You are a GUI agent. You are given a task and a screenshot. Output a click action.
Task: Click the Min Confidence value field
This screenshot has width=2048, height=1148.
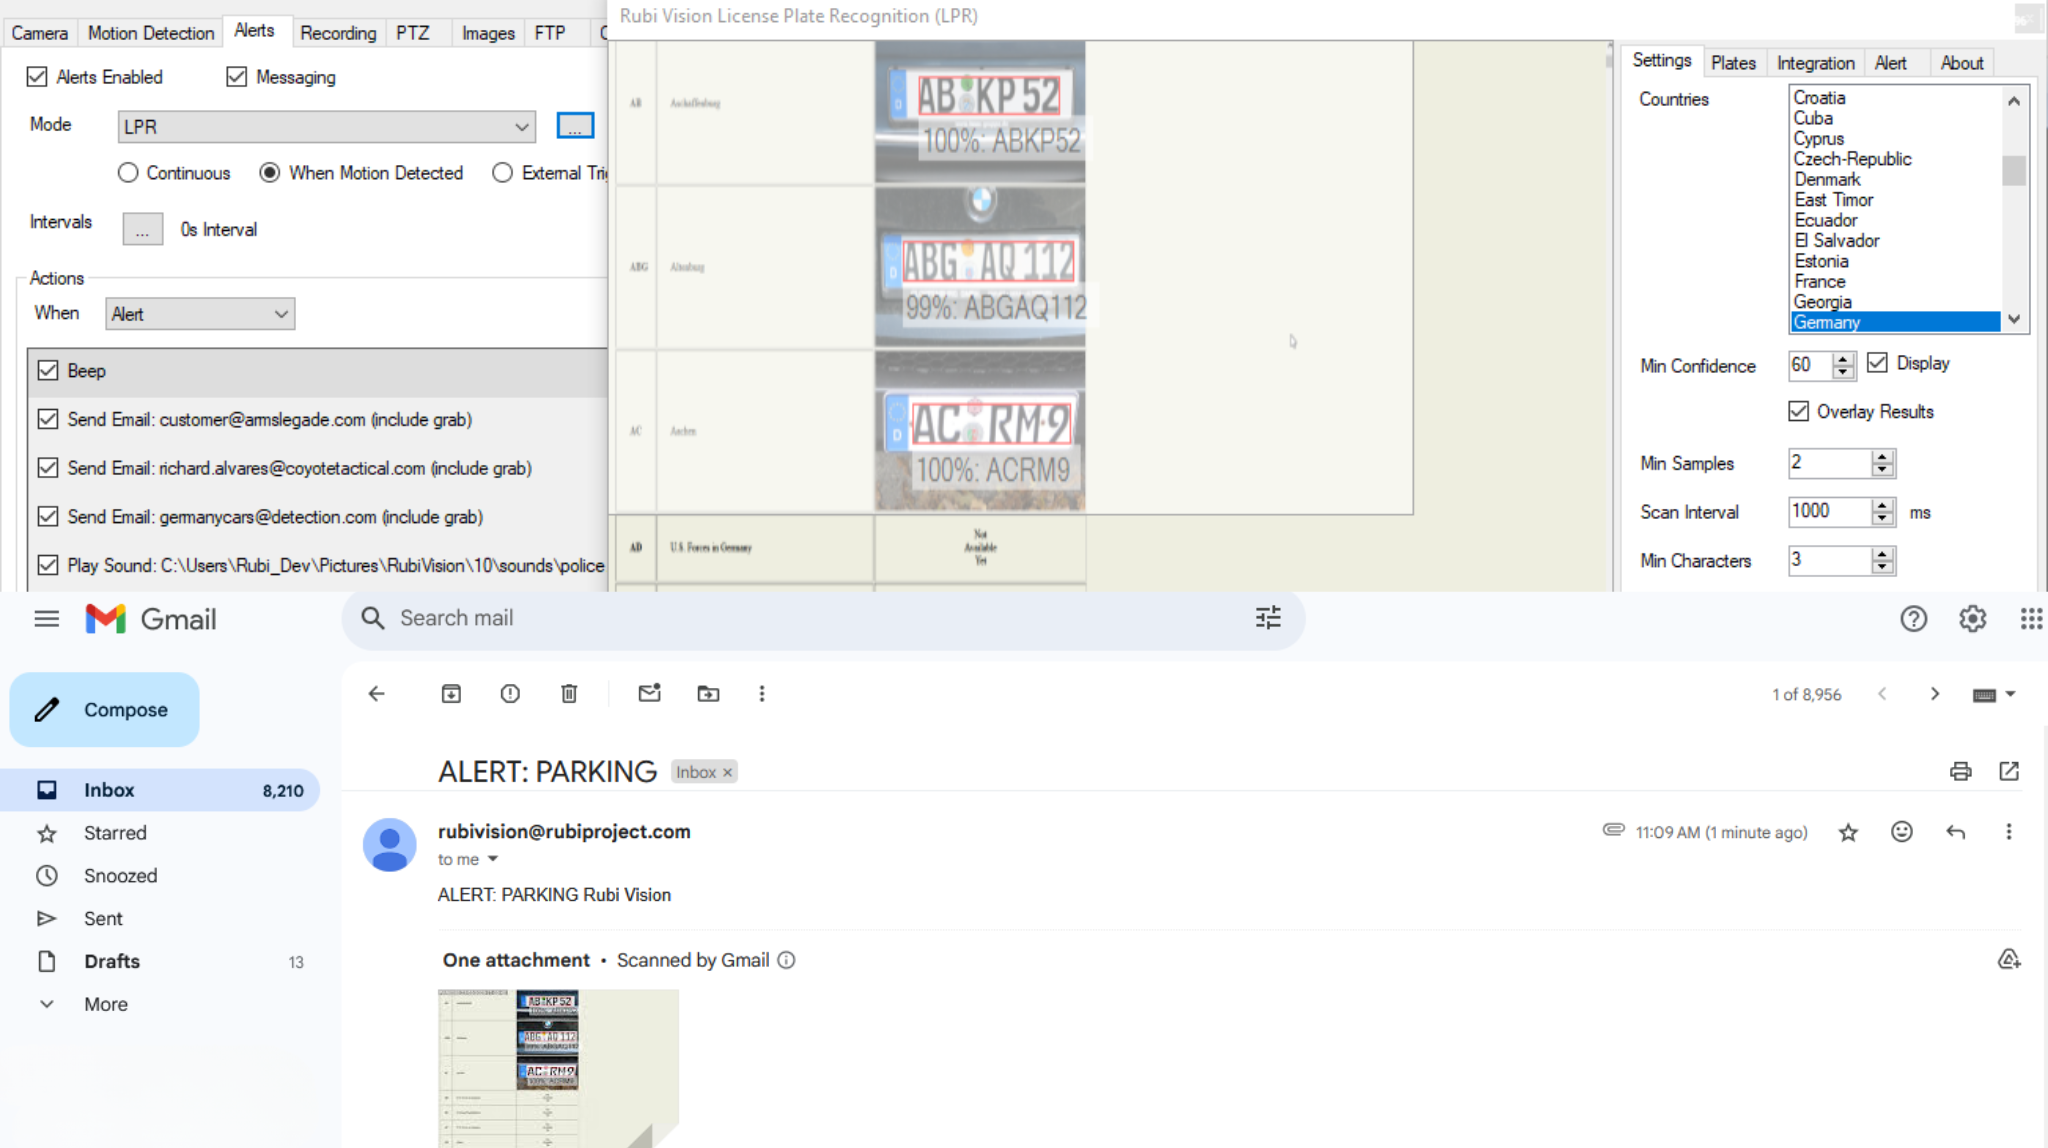[x=1811, y=365]
